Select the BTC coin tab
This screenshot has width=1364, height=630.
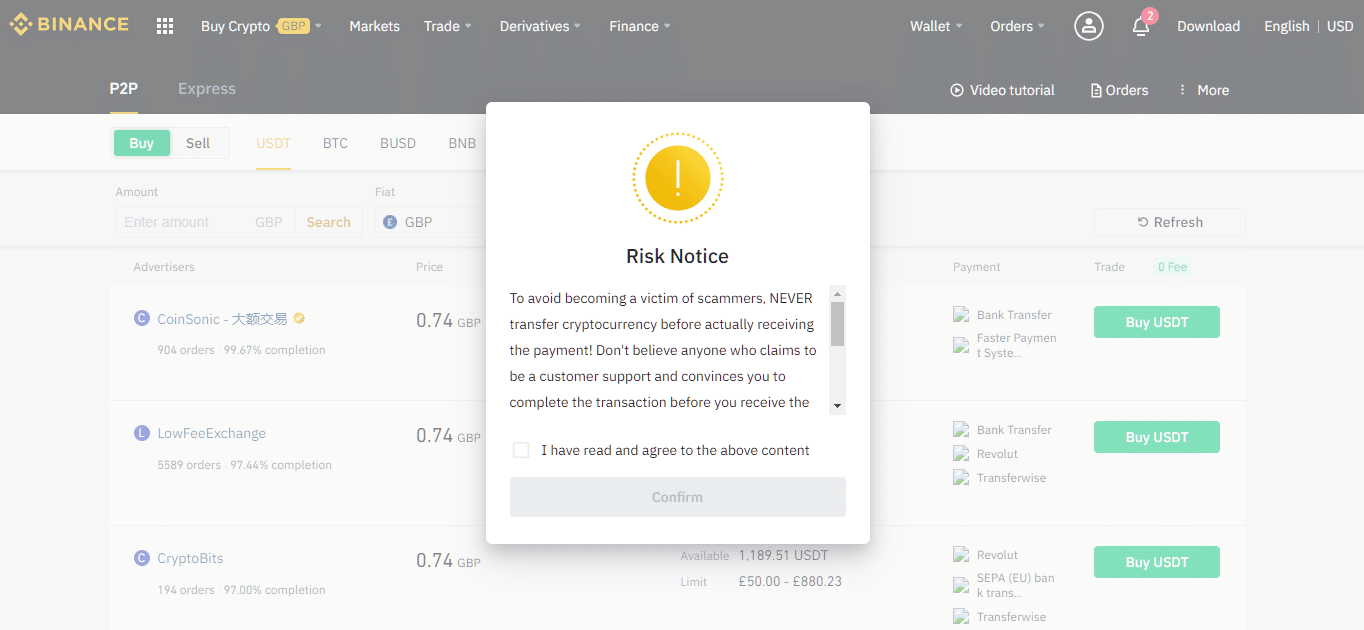coord(335,143)
